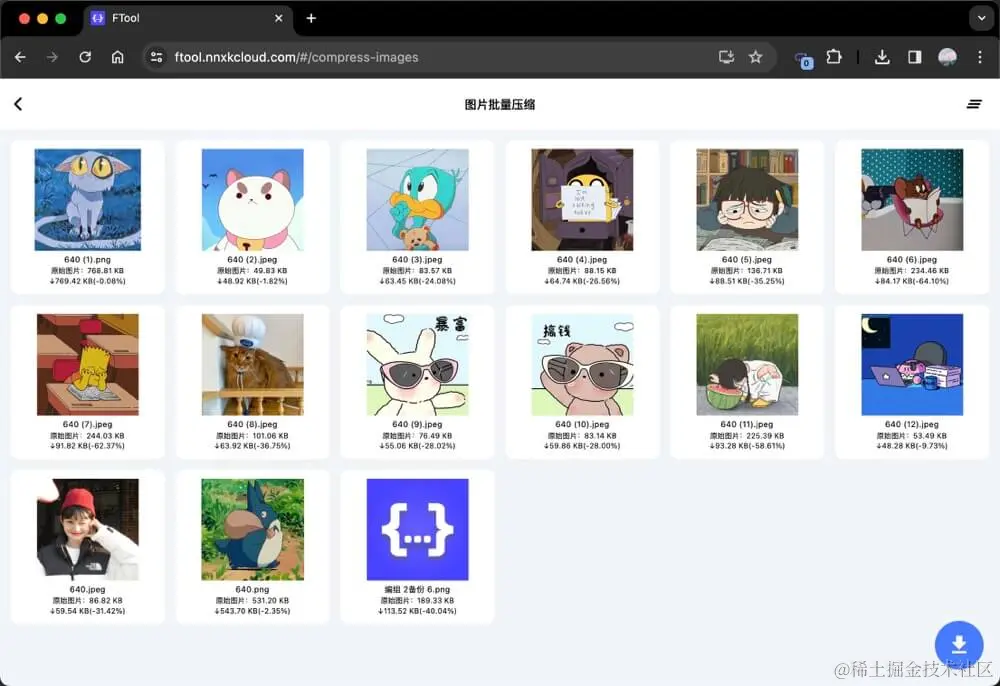
Task: Open the 640 (9).jpeg rabbit thumbnail
Action: [x=418, y=365]
